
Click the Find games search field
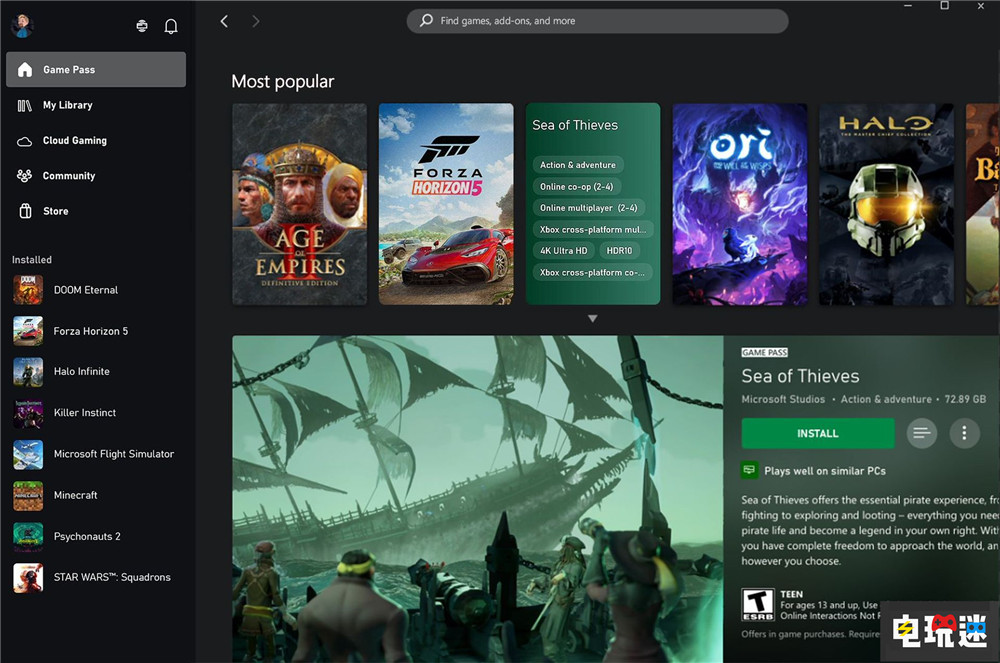[x=596, y=20]
